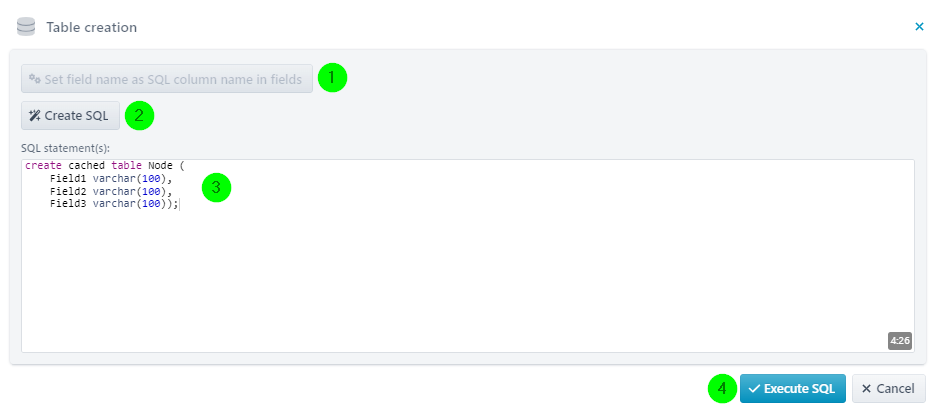Click the Create SQL button
Image resolution: width=937 pixels, height=418 pixels.
point(71,115)
